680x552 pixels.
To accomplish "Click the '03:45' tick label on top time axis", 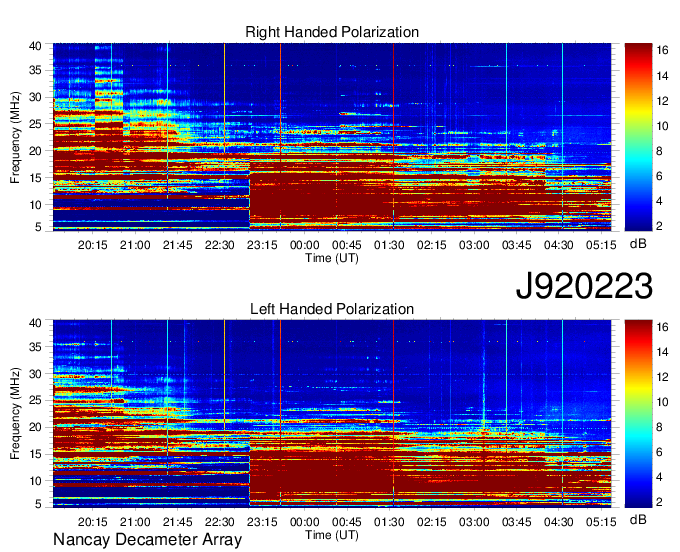I will pos(517,245).
